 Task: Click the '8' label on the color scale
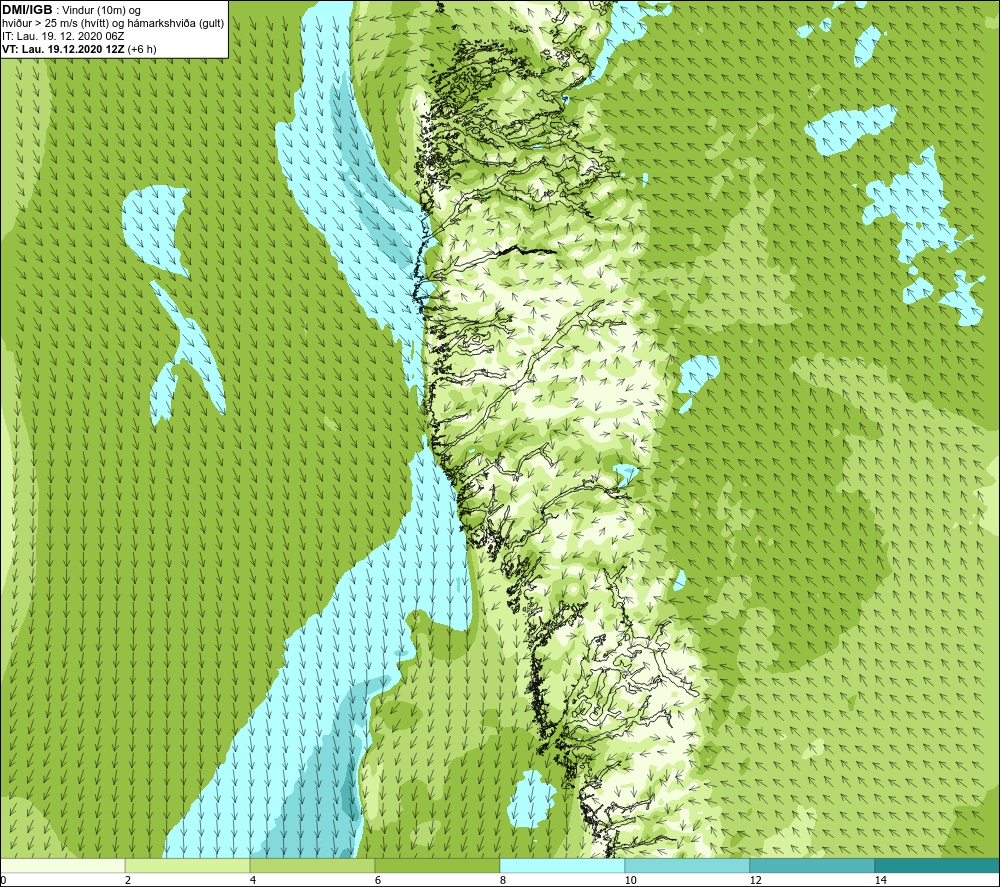click(503, 880)
